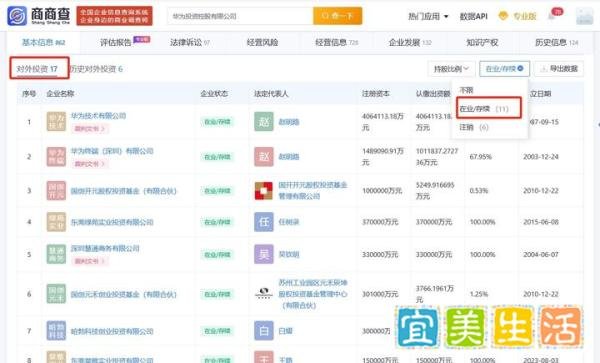Viewport: 600px width, 363px height.
Task: Click the tag under 华为终端（深圳）有限公司
Action: coord(90,164)
